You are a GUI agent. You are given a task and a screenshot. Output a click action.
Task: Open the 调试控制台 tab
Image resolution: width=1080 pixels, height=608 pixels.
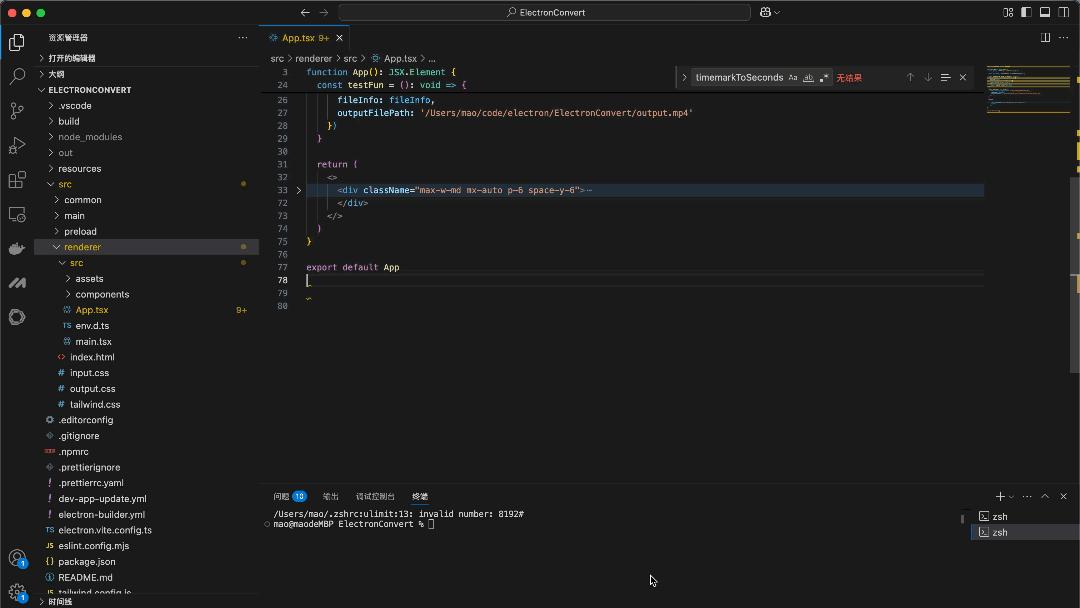point(374,496)
